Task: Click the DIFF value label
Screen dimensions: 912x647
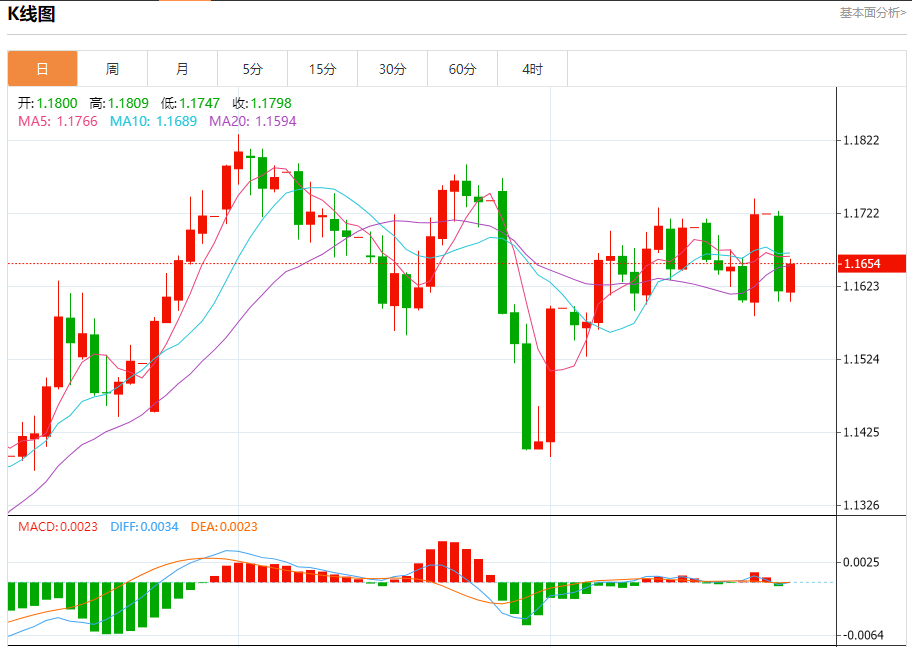Action: point(144,527)
